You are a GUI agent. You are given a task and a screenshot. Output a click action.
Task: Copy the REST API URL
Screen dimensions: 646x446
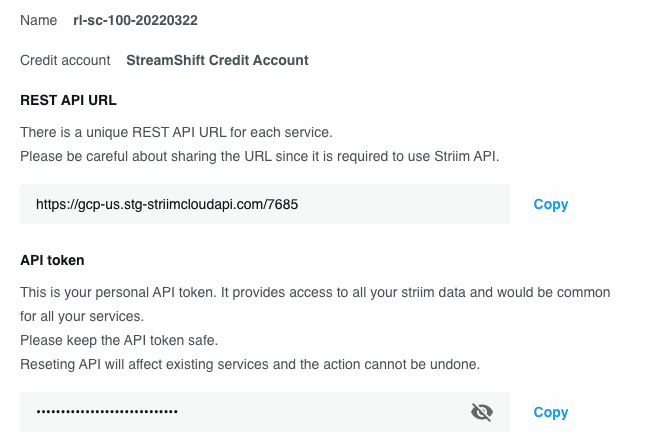click(x=550, y=204)
